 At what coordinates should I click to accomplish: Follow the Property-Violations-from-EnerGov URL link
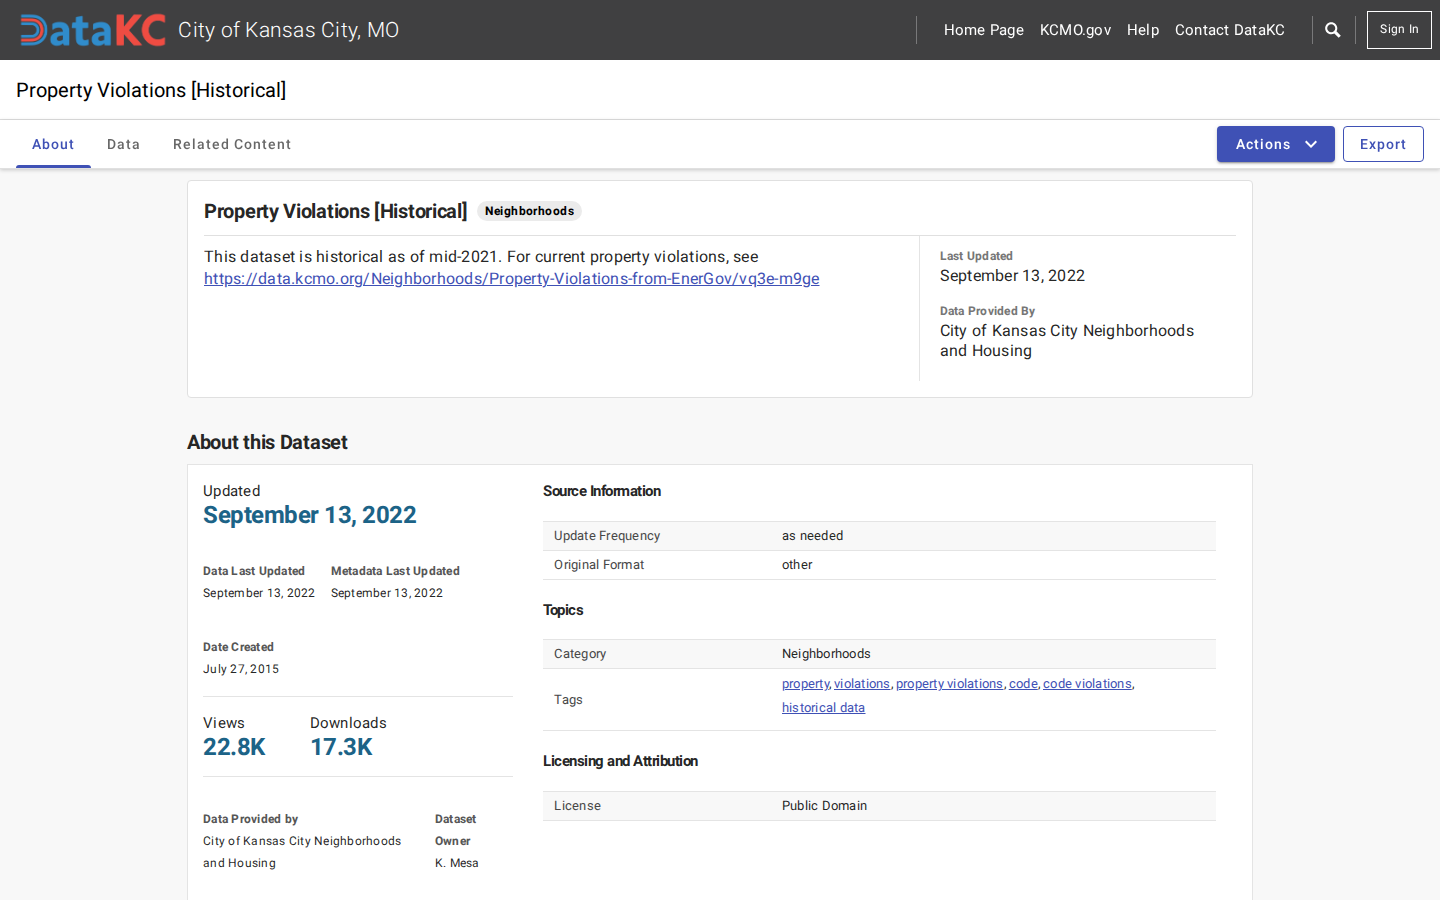point(512,279)
